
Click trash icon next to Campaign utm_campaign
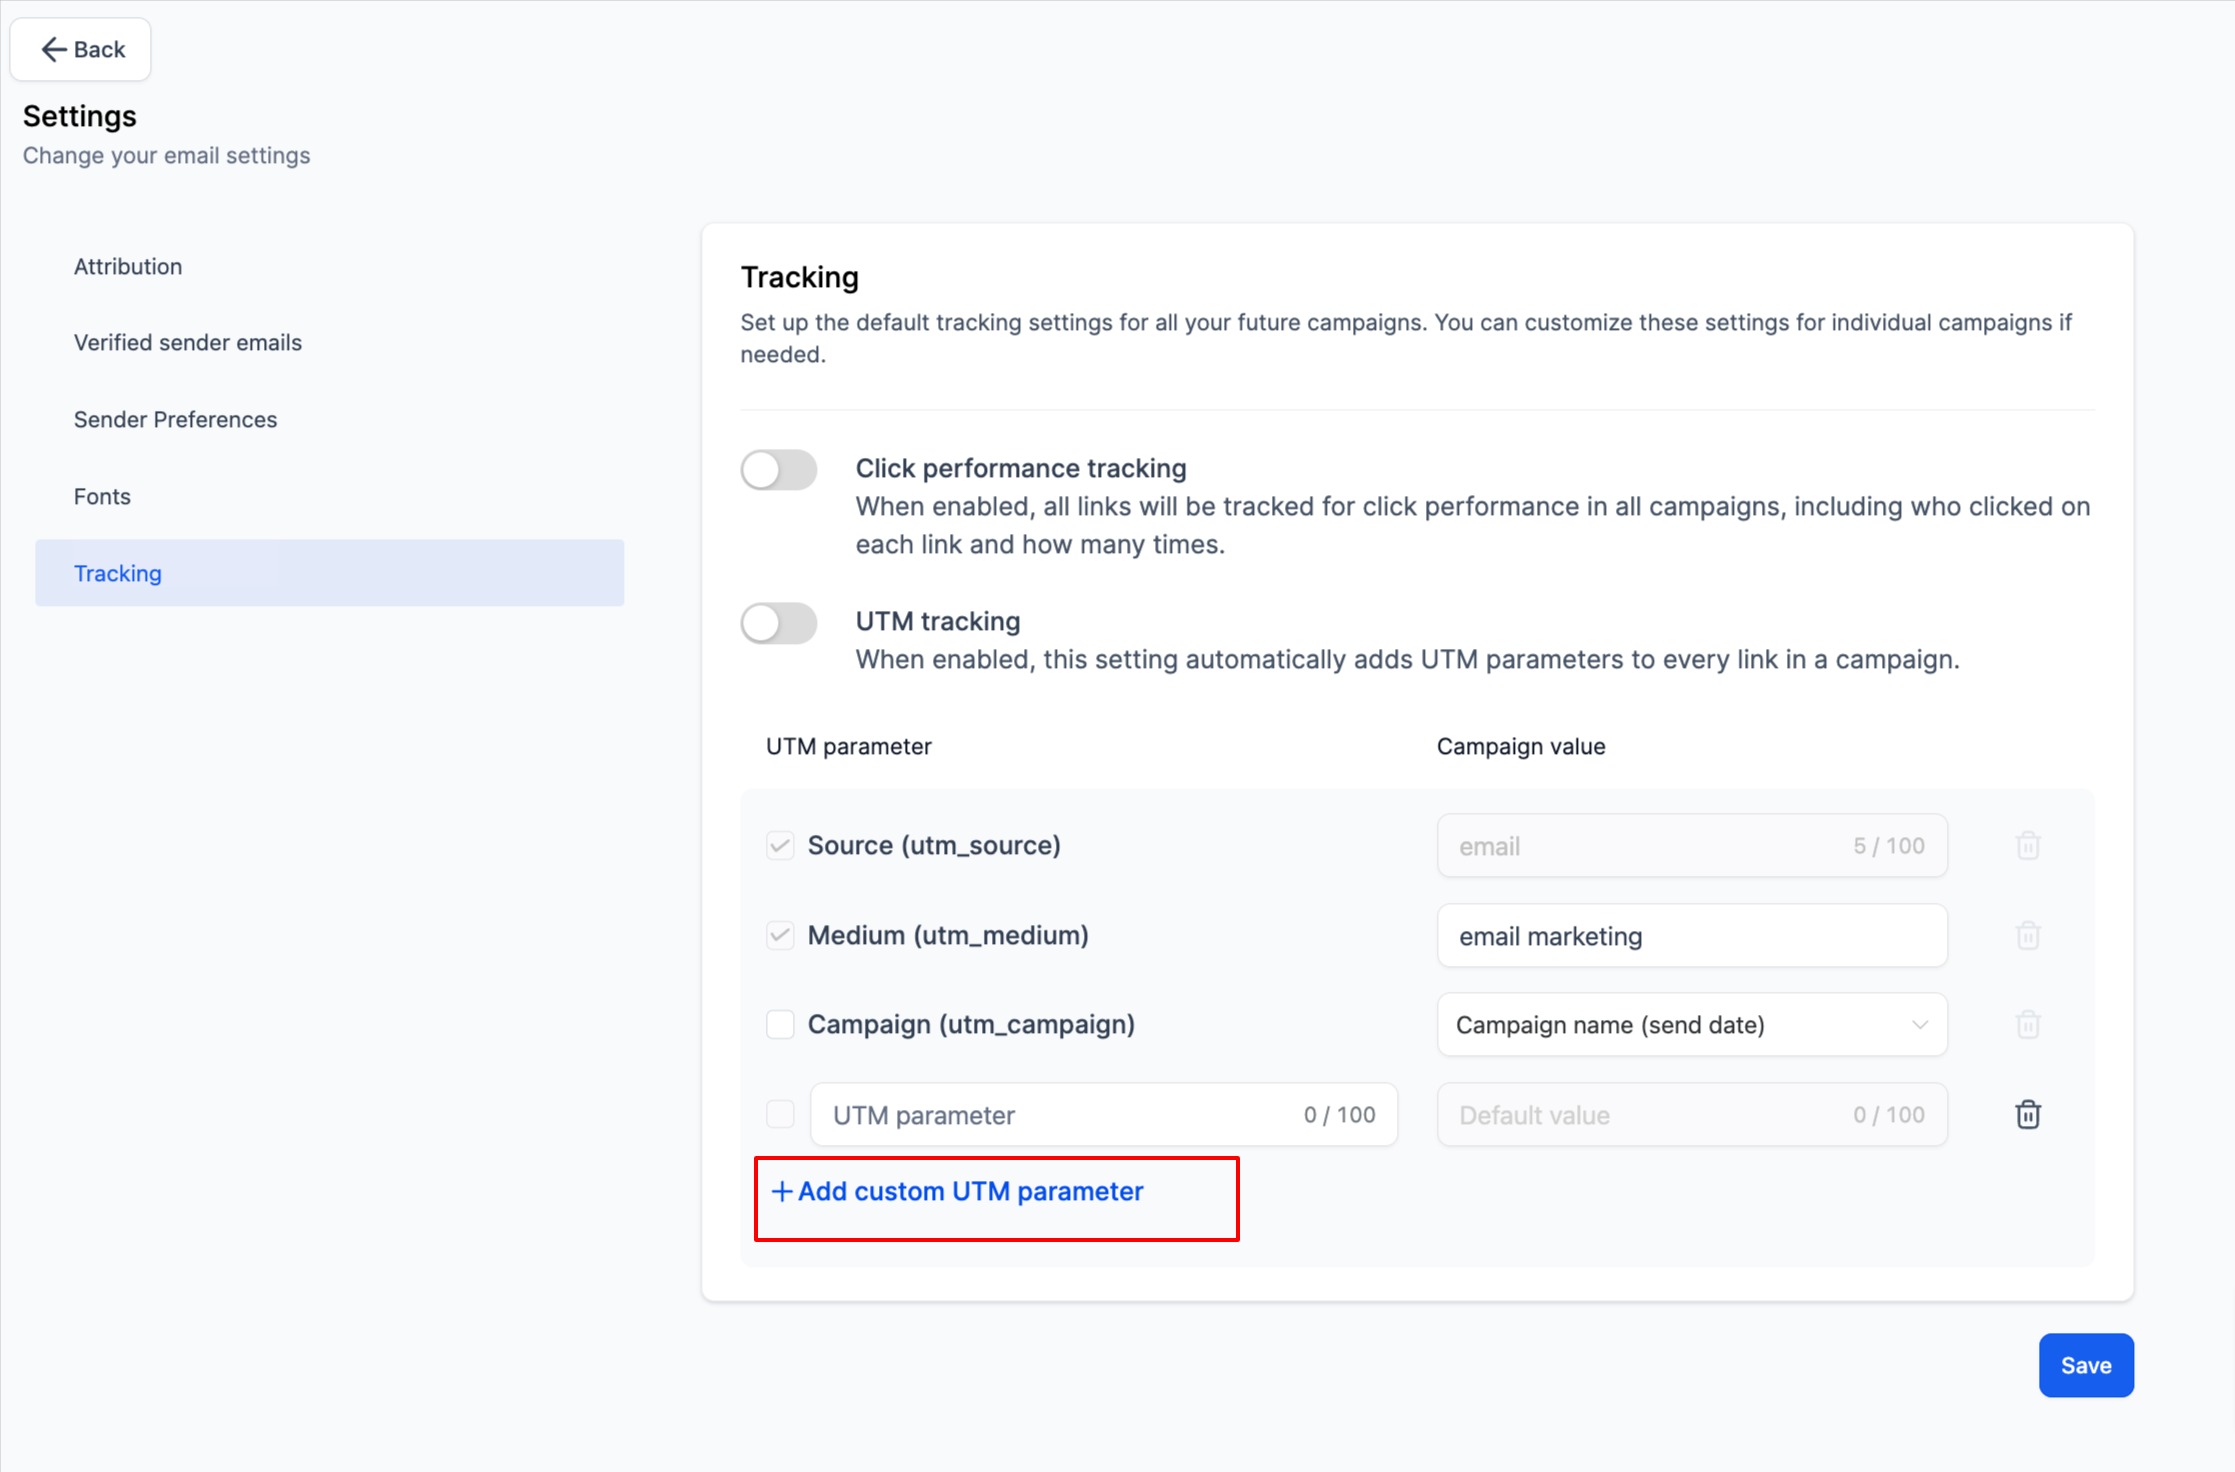2027,1024
